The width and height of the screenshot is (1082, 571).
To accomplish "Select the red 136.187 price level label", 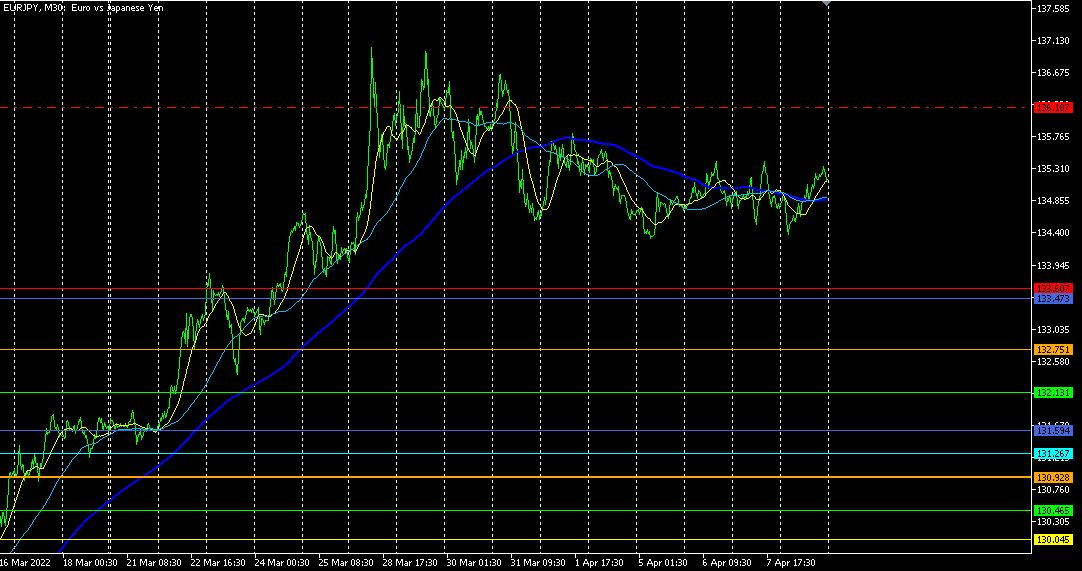I will [x=1053, y=108].
